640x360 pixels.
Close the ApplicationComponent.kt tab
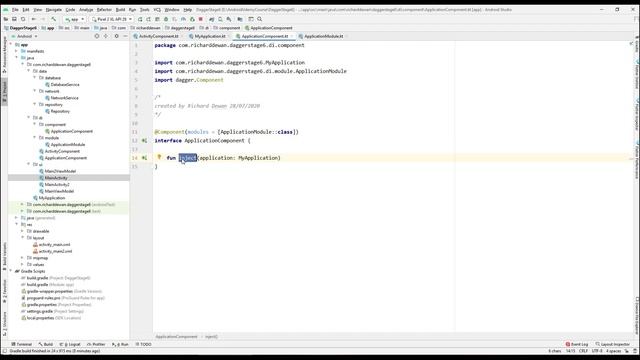click(x=292, y=36)
